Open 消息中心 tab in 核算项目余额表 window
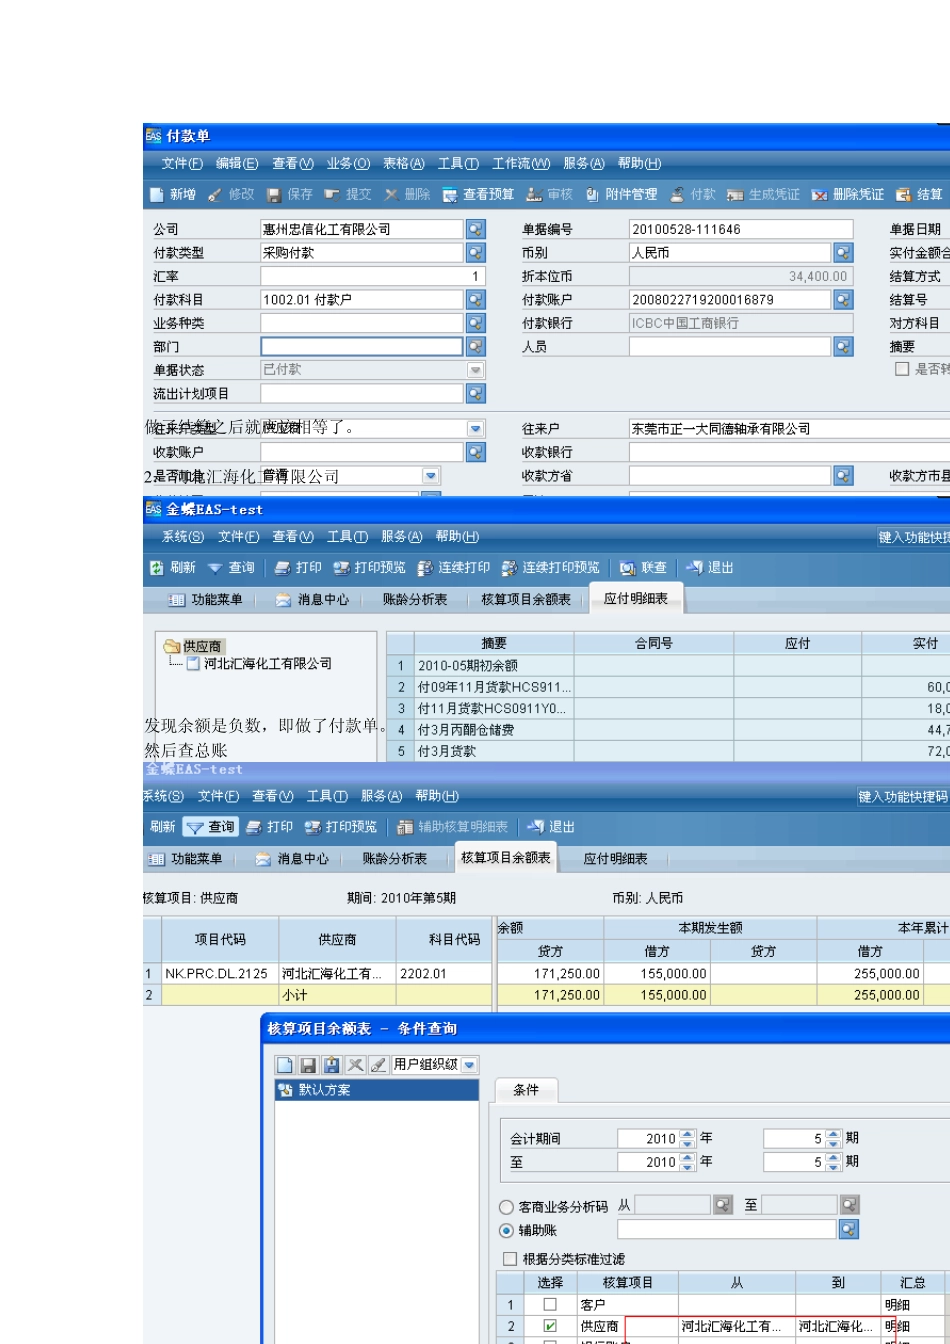Image resolution: width=950 pixels, height=1344 pixels. (x=293, y=858)
